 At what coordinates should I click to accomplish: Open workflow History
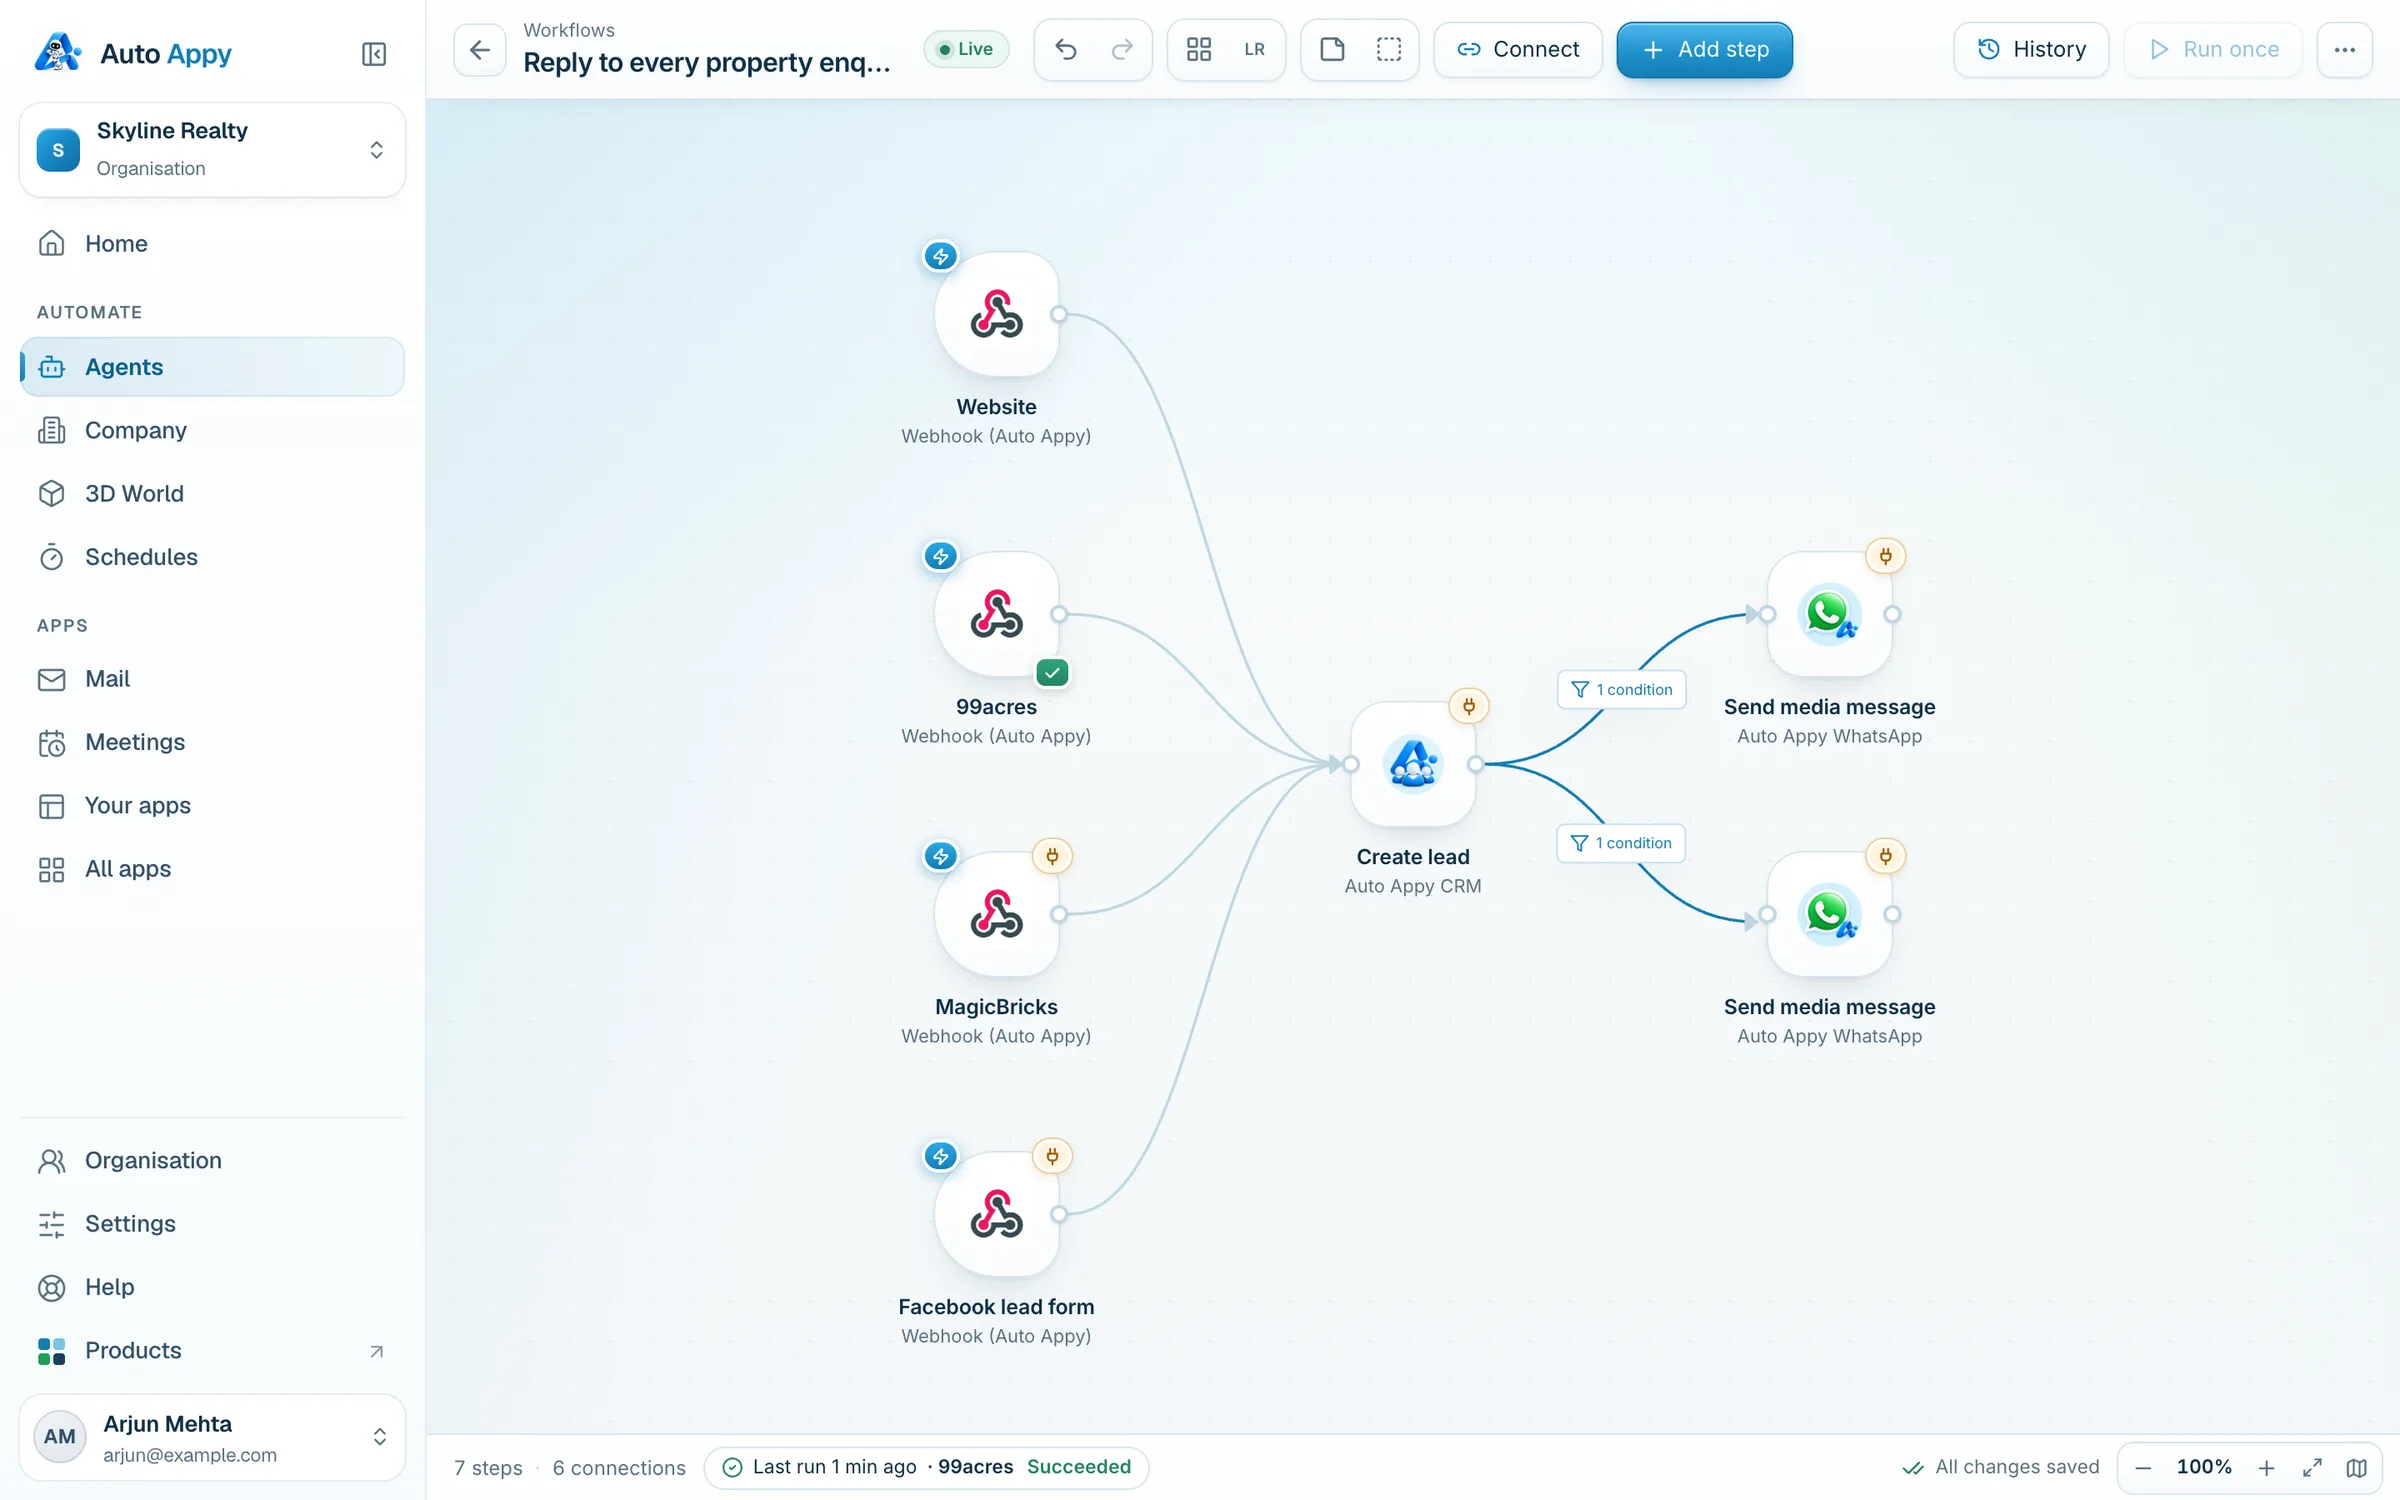[2031, 49]
